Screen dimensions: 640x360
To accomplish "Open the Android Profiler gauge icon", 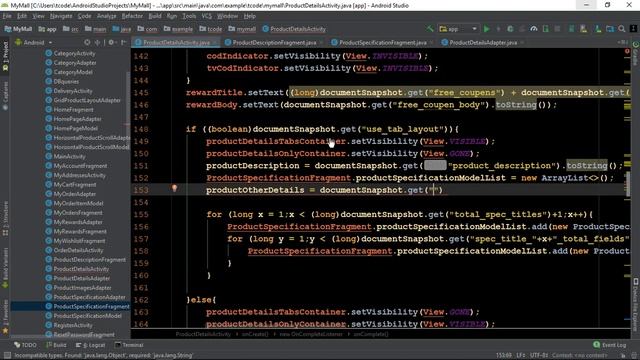I will point(533,29).
